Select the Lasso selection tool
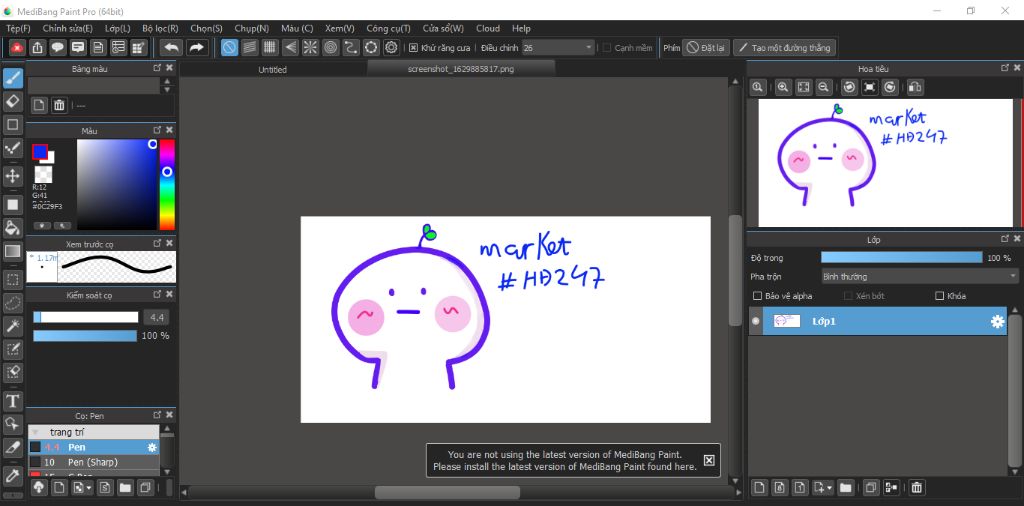Screen dimensions: 1024x506 click(x=13, y=303)
